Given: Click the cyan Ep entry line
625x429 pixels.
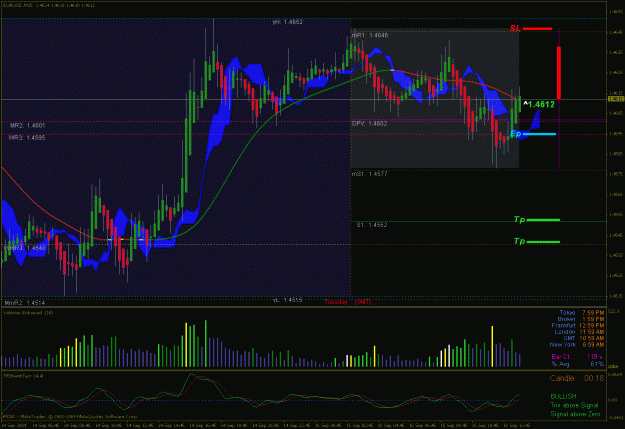Looking at the screenshot, I should click(x=539, y=134).
